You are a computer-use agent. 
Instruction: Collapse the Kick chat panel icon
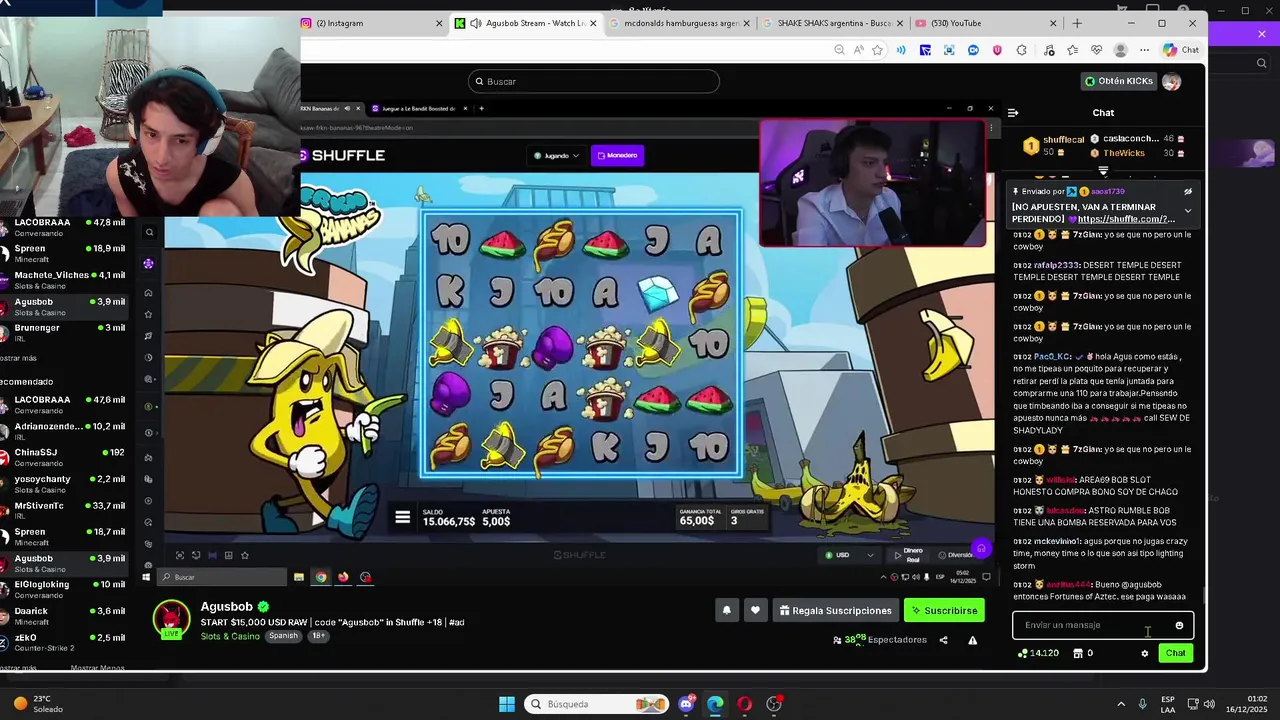[1013, 113]
